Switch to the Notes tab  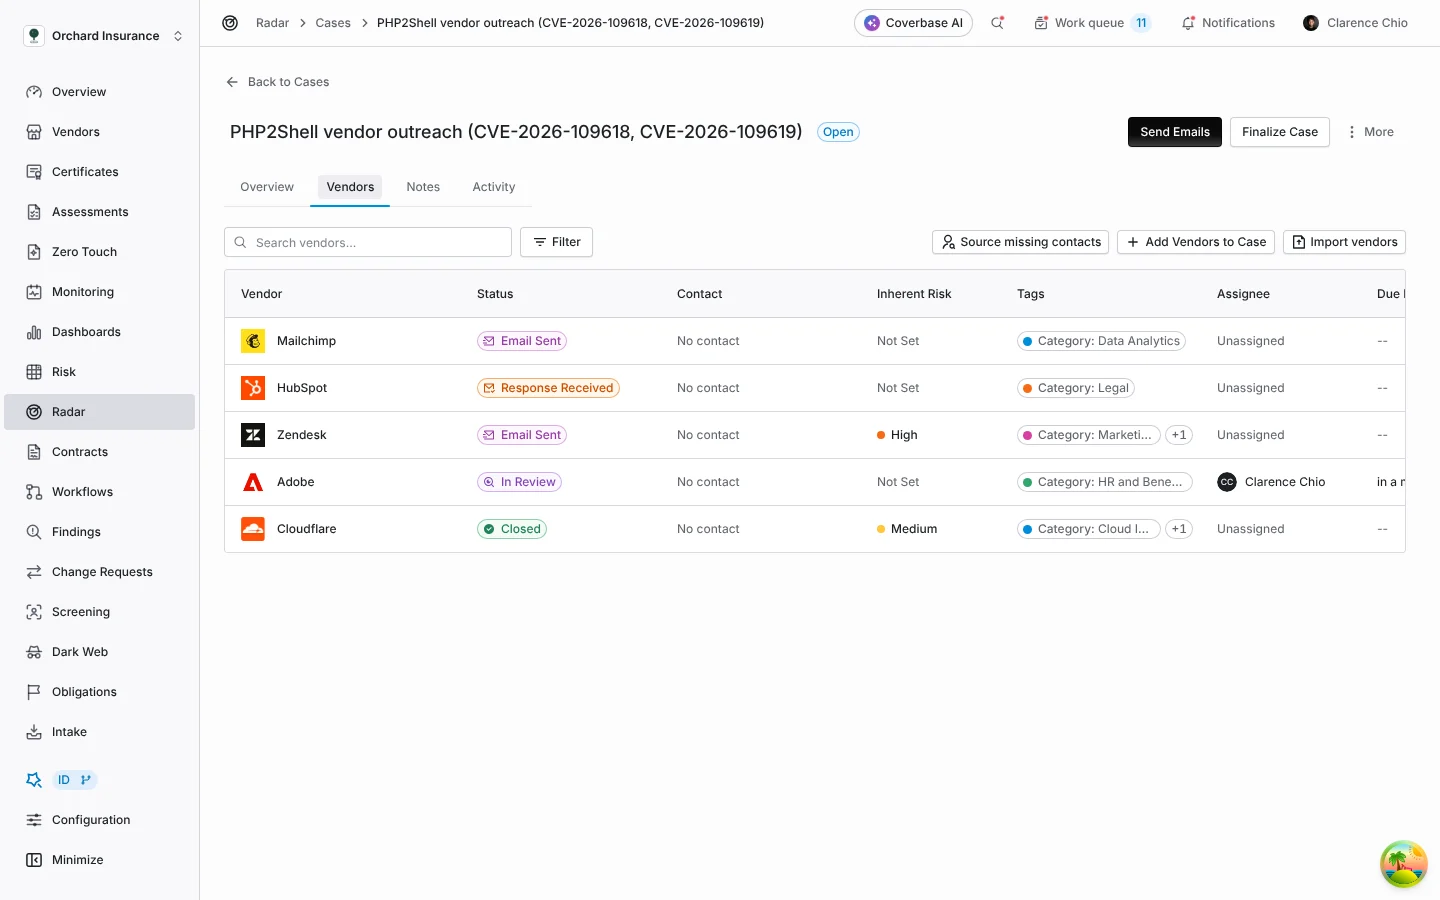(423, 187)
